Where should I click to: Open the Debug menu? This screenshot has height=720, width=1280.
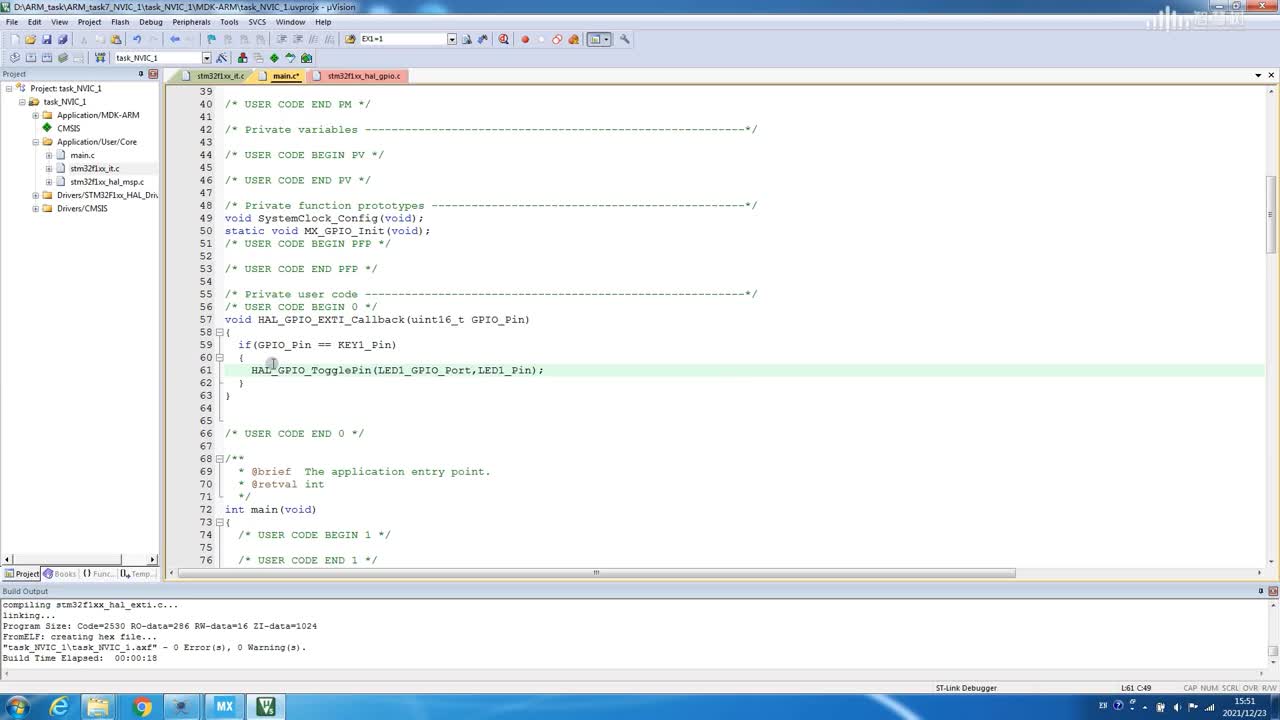click(151, 21)
